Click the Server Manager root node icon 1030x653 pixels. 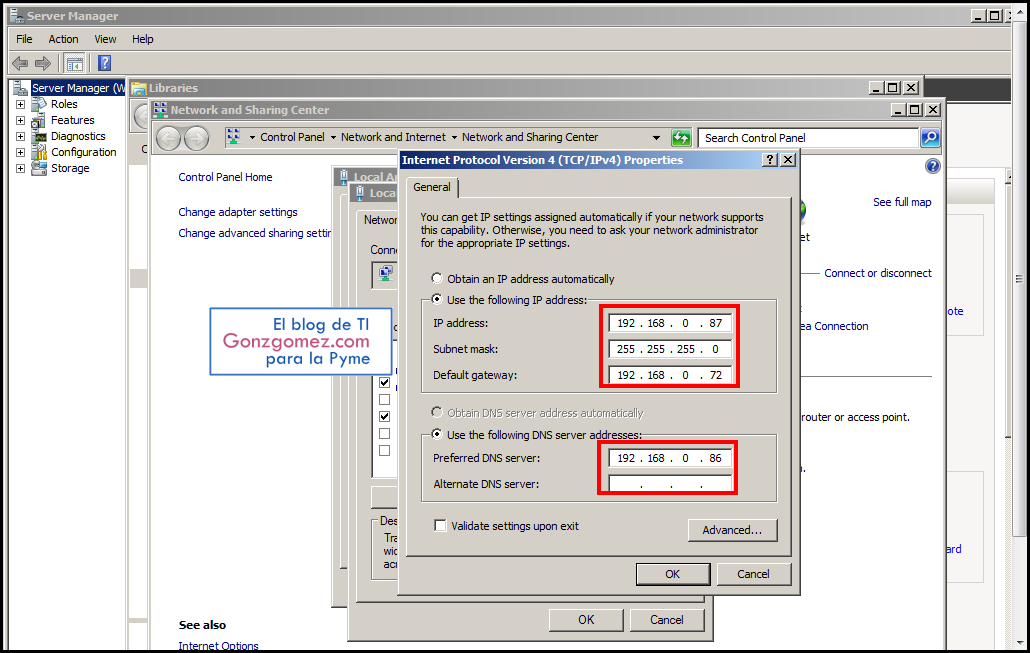(x=22, y=87)
